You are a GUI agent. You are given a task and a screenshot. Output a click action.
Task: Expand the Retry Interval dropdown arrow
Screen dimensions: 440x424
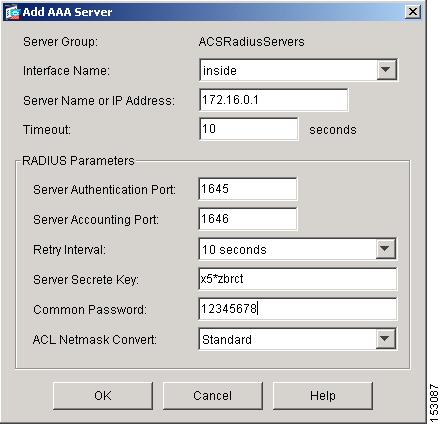click(x=385, y=249)
